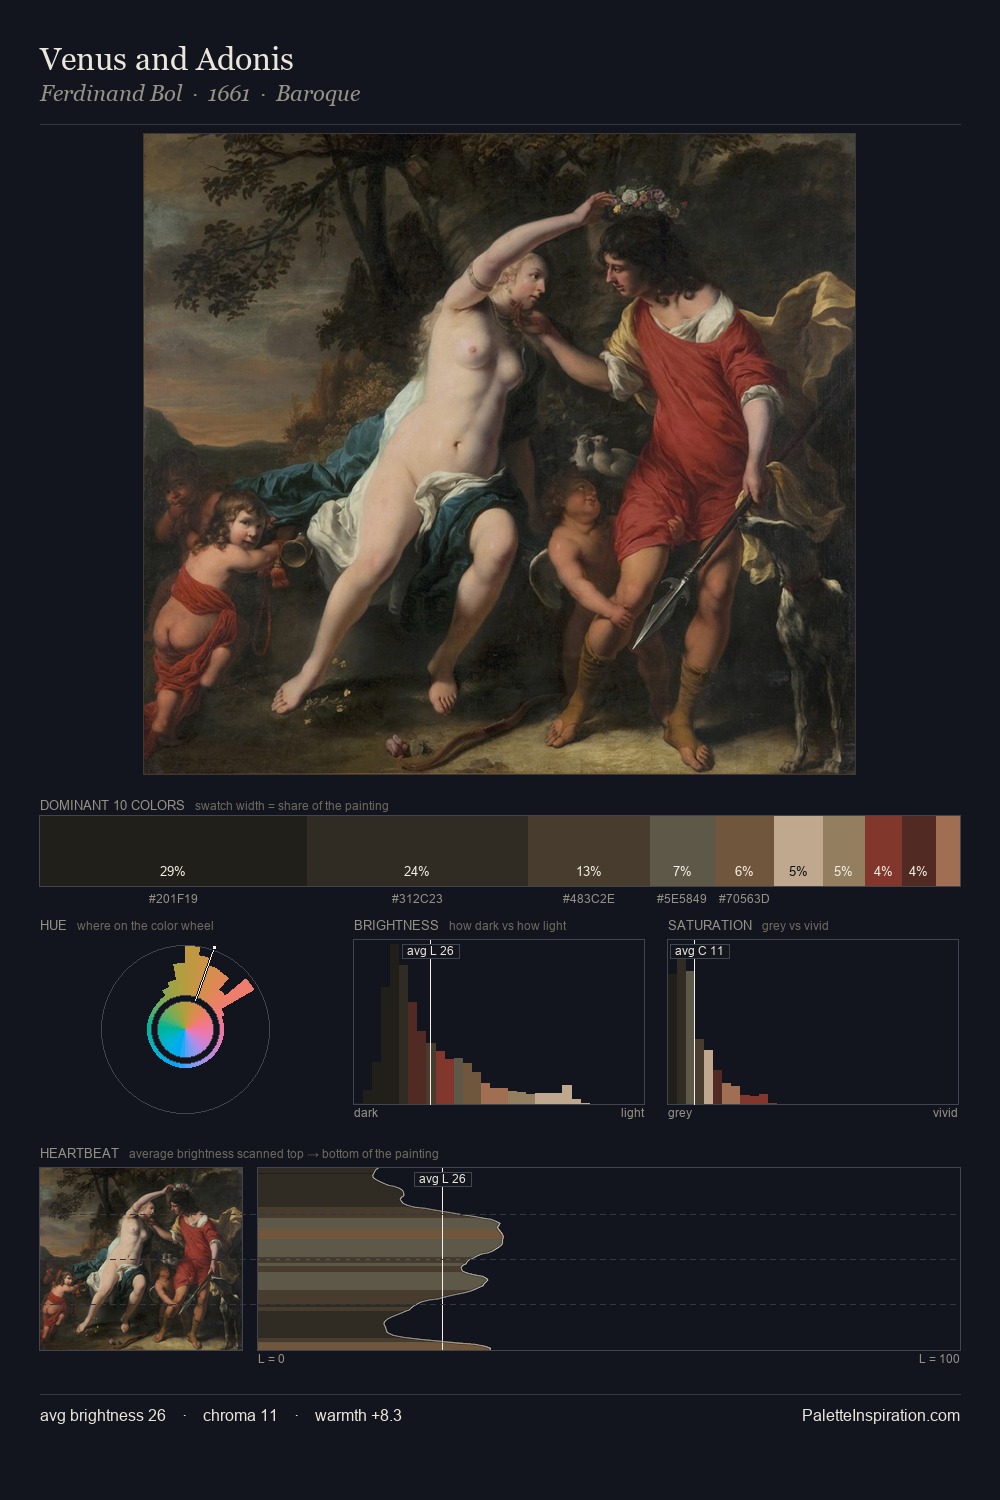Screen dimensions: 1000x1500
Task: Select the dark maroon 4% swatch
Action: point(918,851)
